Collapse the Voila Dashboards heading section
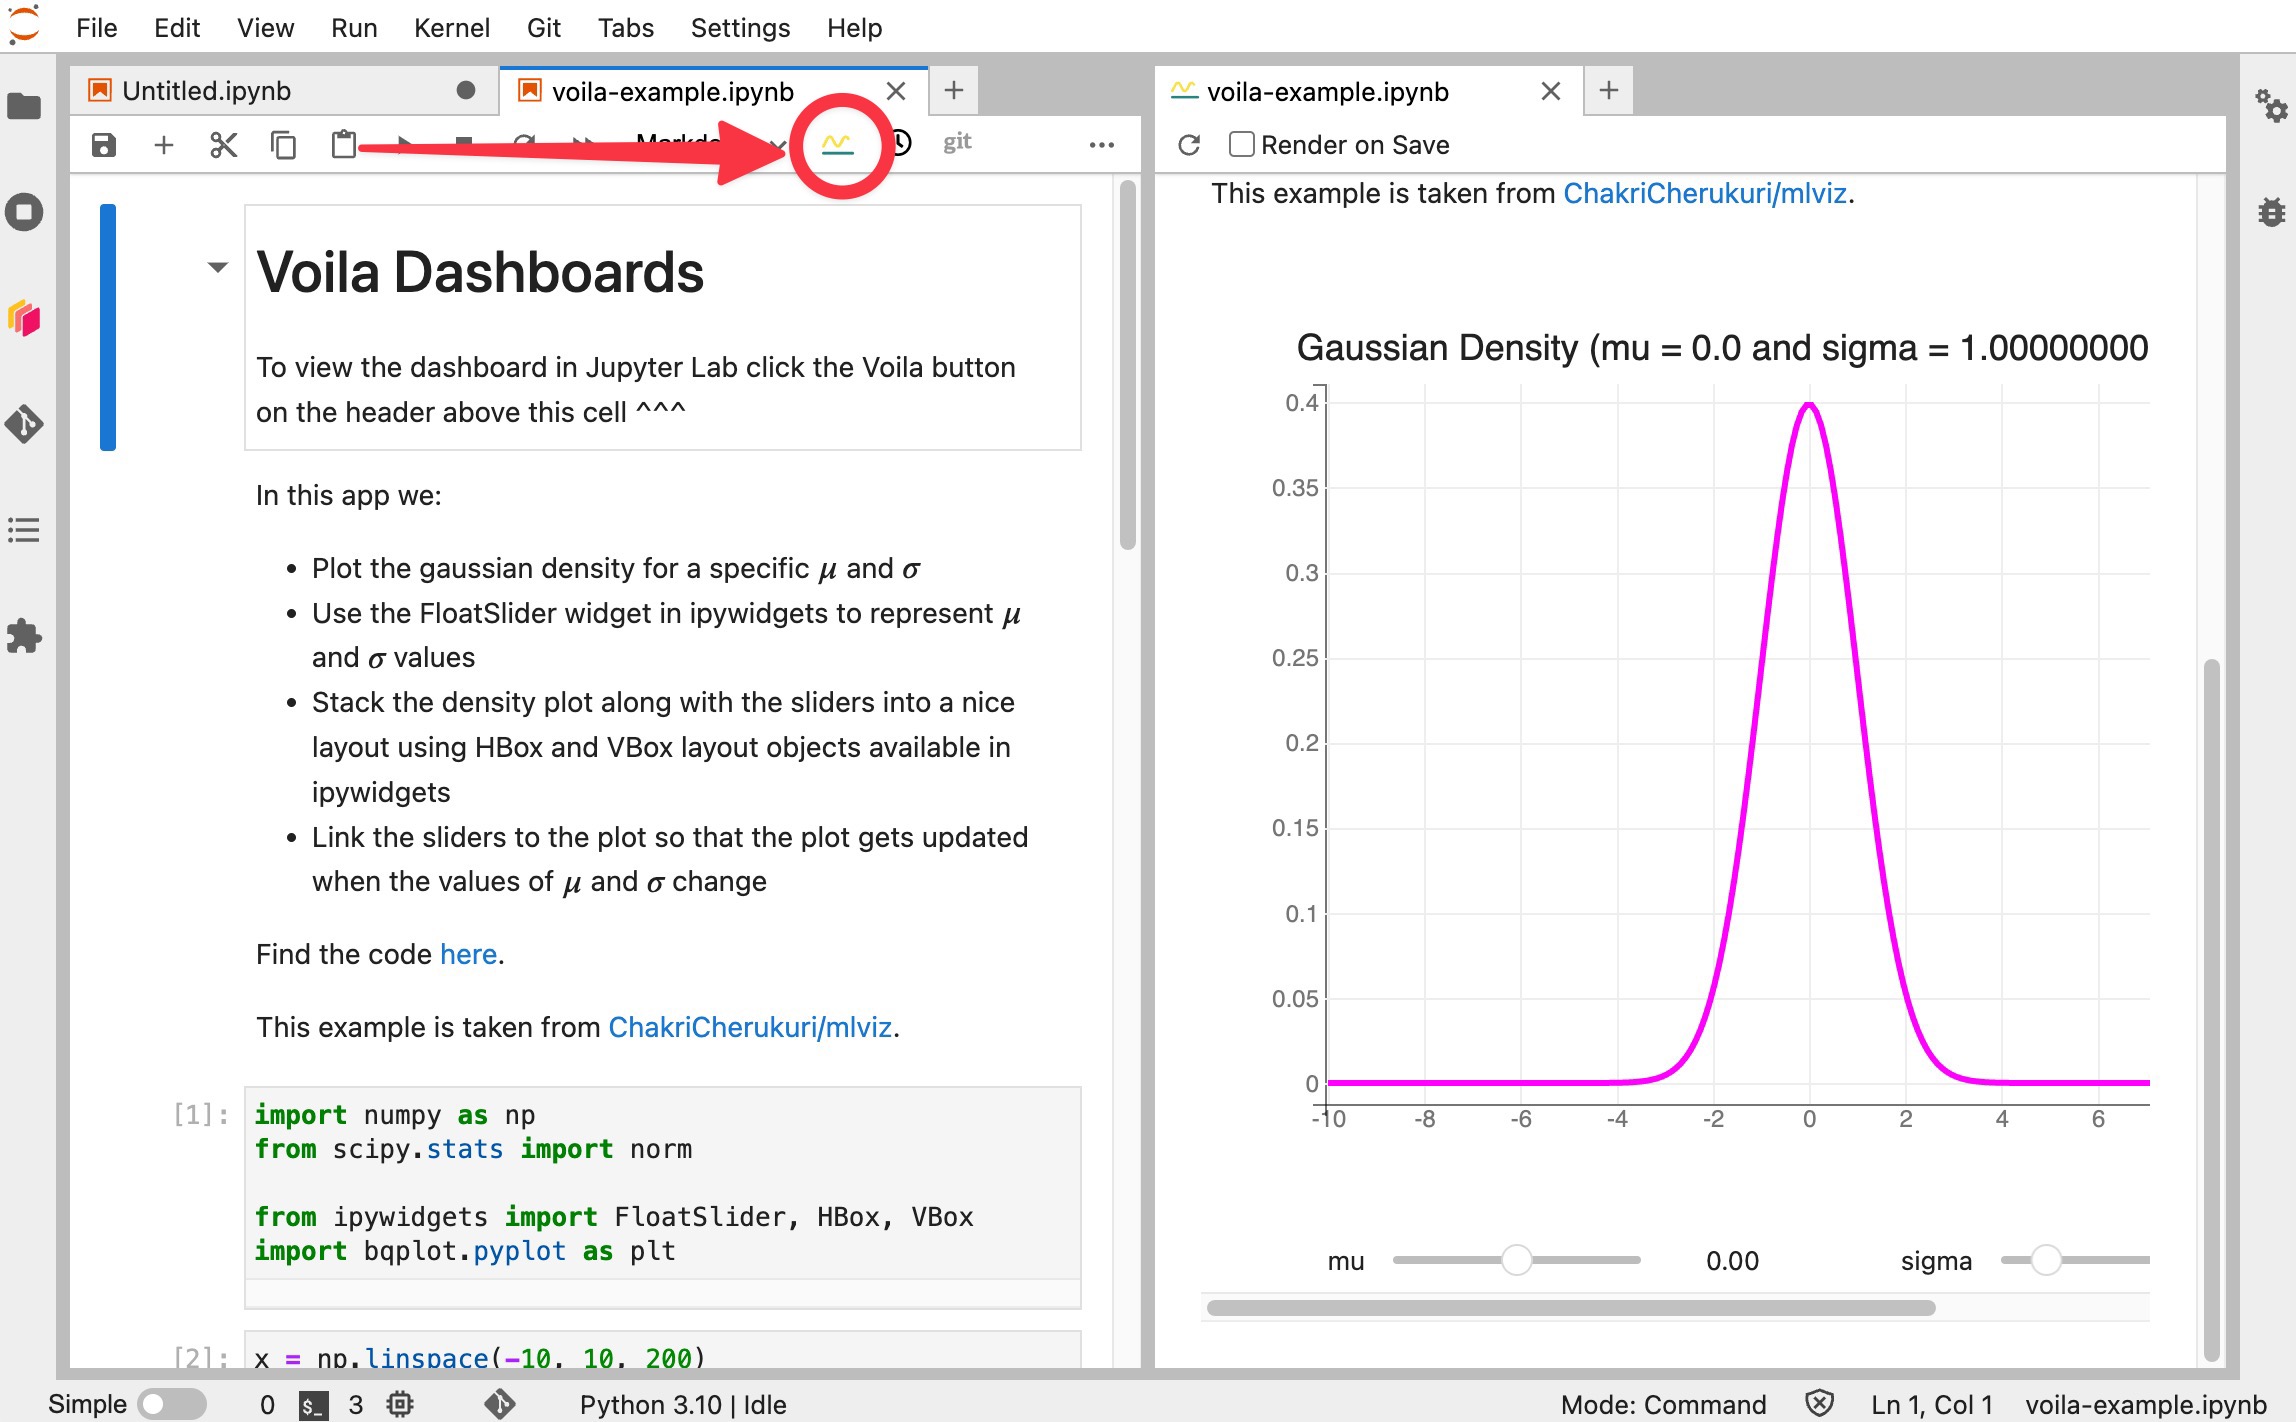 click(217, 267)
